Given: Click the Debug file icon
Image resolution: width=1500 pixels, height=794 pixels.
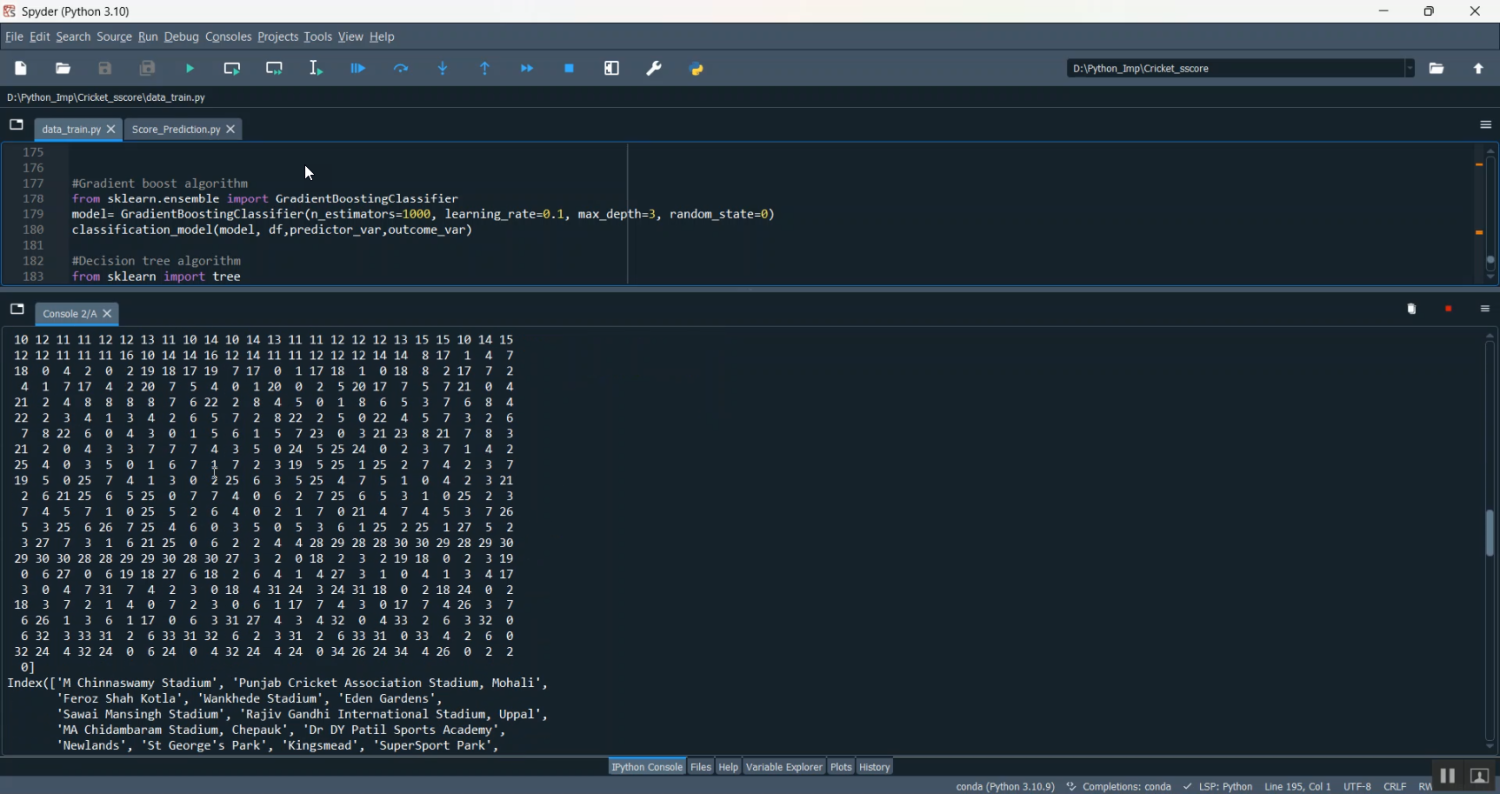Looking at the screenshot, I should 358,69.
